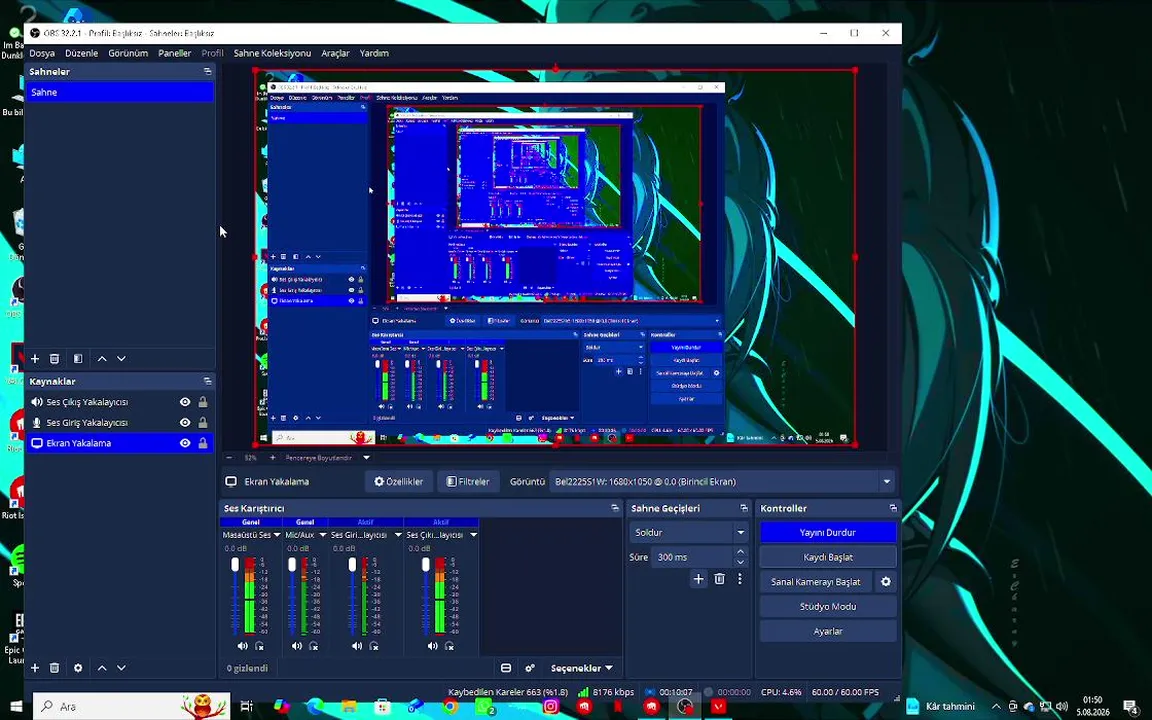Open the Sahne Koleksiyonu menu
The width and height of the screenshot is (1152, 720).
pyautogui.click(x=272, y=53)
